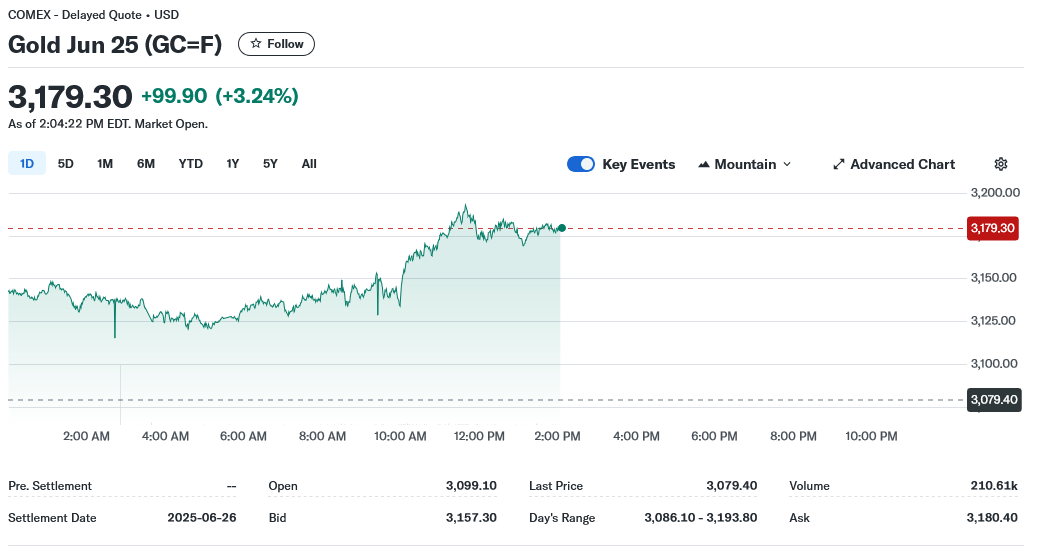
Task: Click the 3,125.00 y-axis label
Action: [x=993, y=321]
